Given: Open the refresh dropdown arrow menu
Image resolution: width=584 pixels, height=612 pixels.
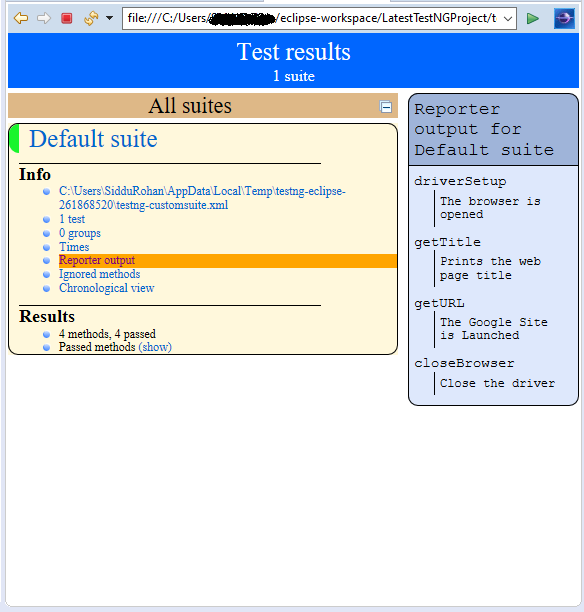Looking at the screenshot, I should (109, 18).
